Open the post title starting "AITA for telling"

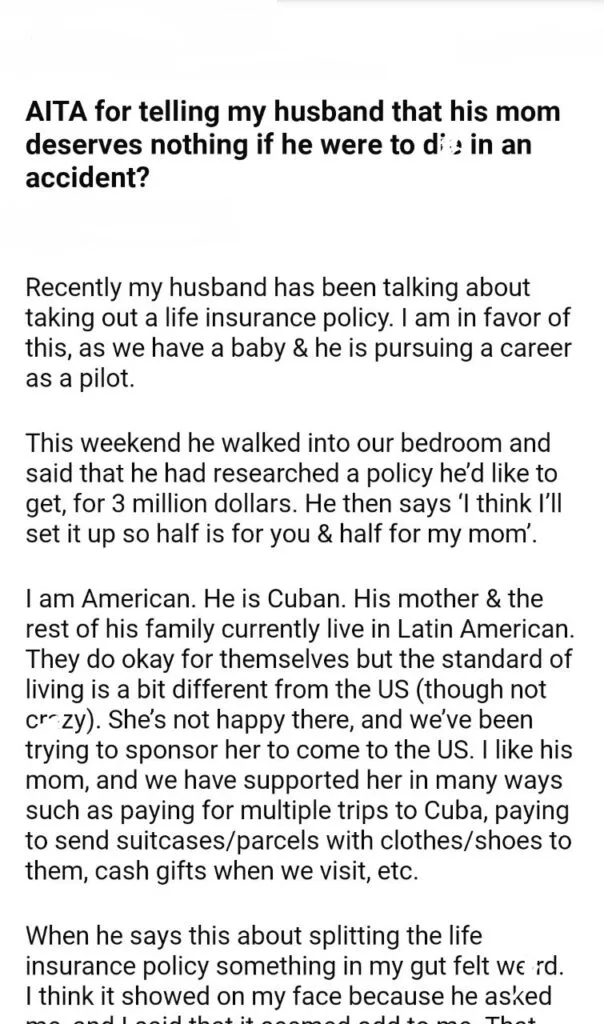tap(293, 144)
